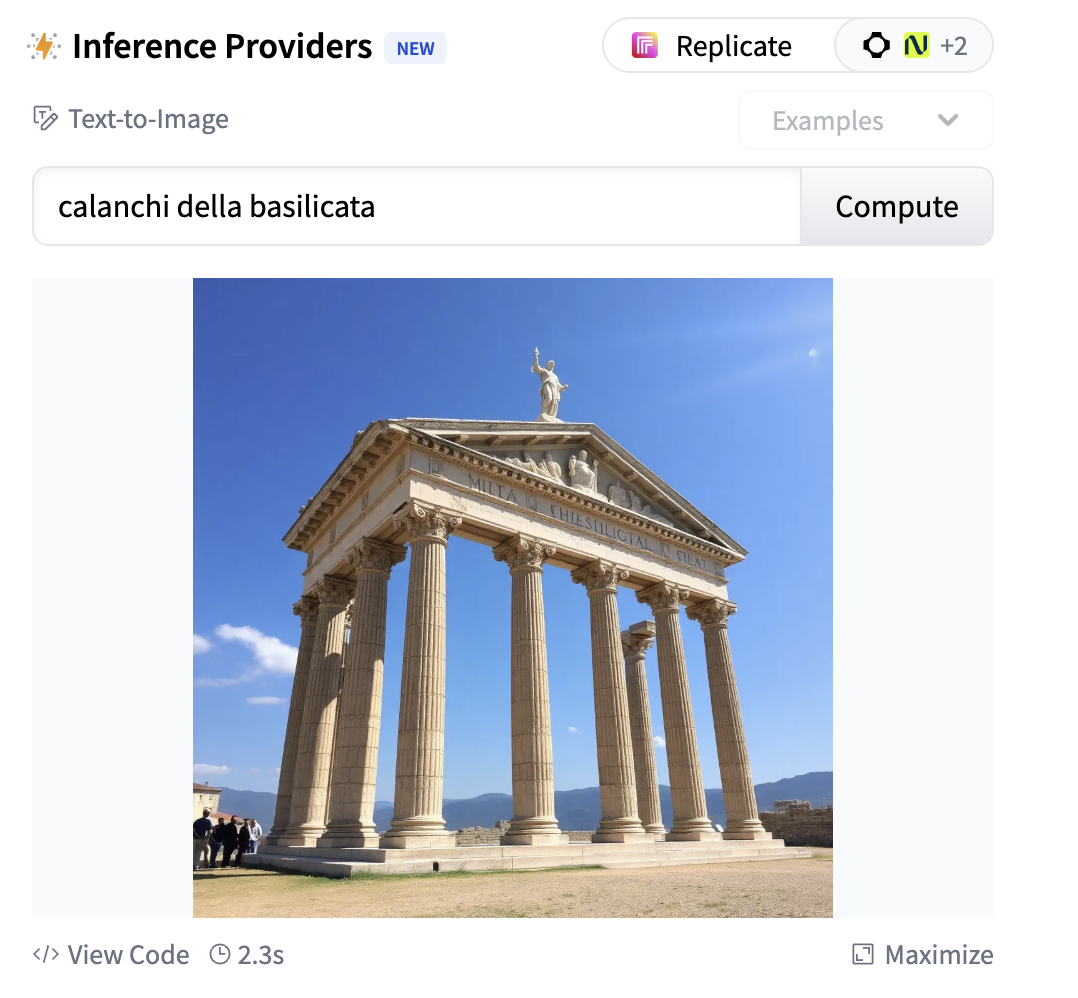Viewport: 1078px width, 998px height.
Task: Click the Text-to-Image pencil icon
Action: click(x=45, y=119)
